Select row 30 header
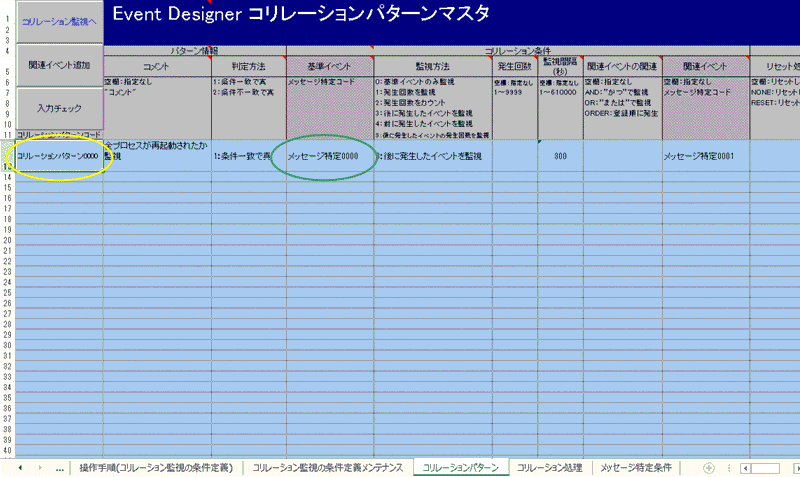This screenshot has height=477, width=800. [8, 345]
